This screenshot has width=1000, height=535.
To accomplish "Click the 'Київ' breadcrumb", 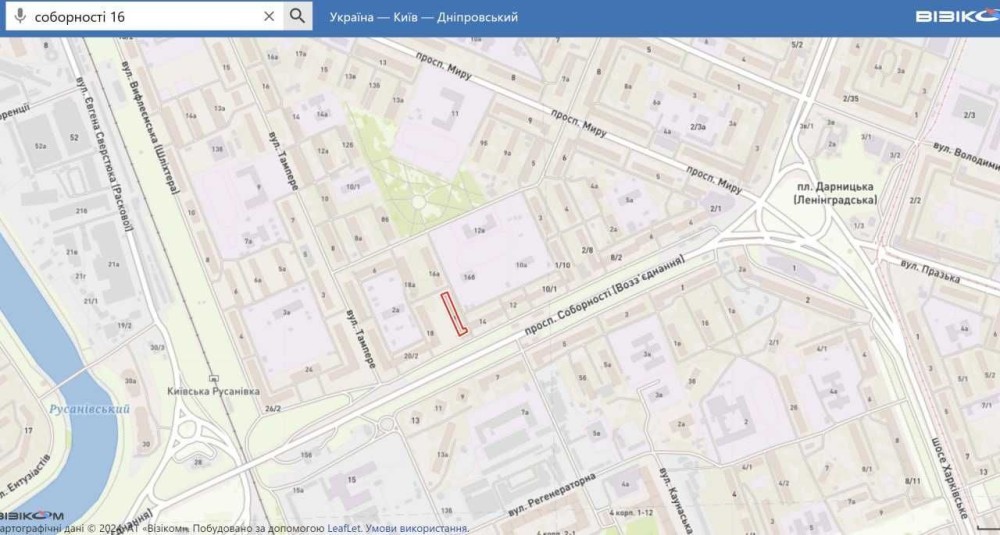I will (x=404, y=17).
